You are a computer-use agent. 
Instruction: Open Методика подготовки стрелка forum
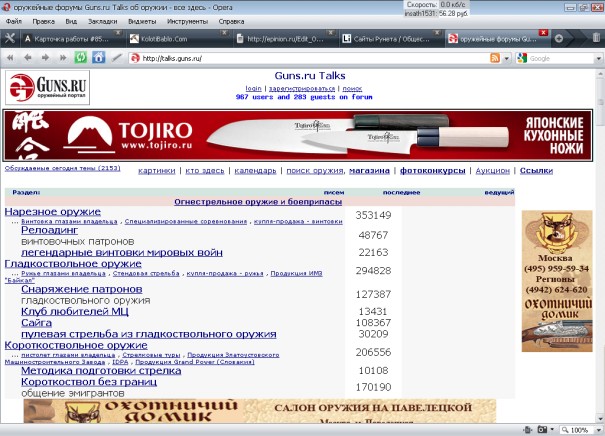click(101, 370)
